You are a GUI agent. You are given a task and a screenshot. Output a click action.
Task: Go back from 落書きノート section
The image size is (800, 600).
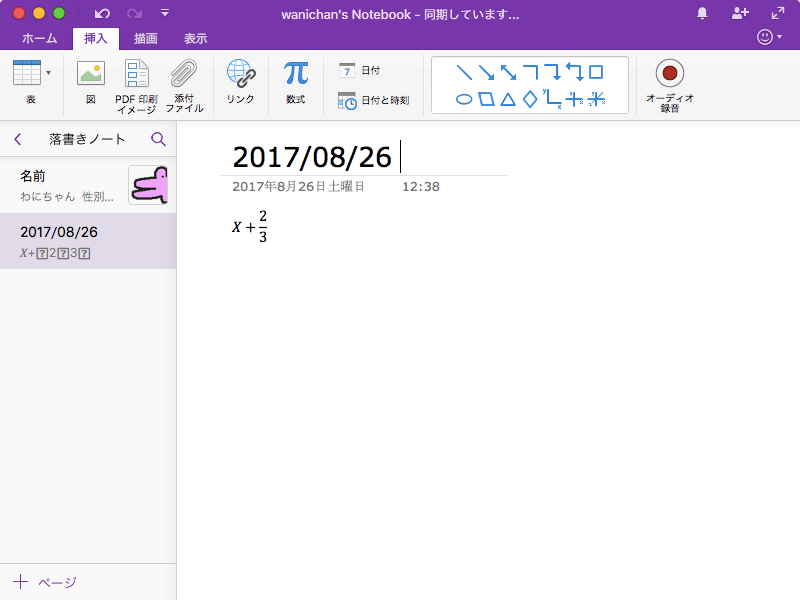(x=18, y=139)
